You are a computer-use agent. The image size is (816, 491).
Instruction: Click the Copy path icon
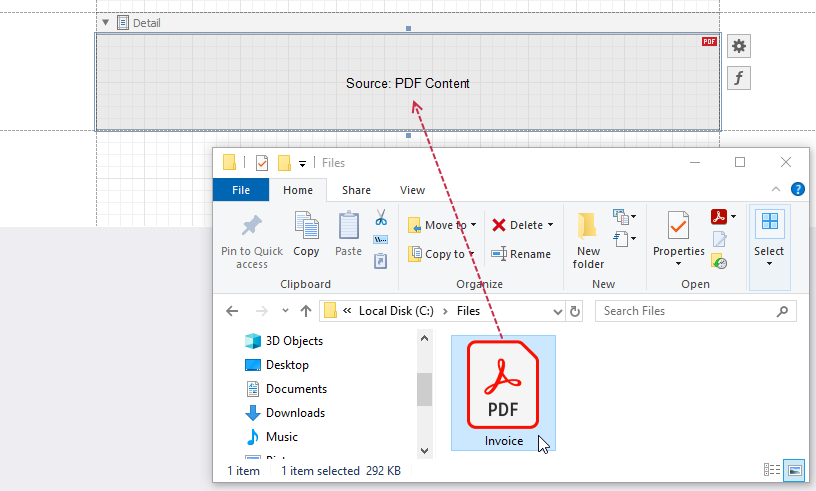pos(380,240)
